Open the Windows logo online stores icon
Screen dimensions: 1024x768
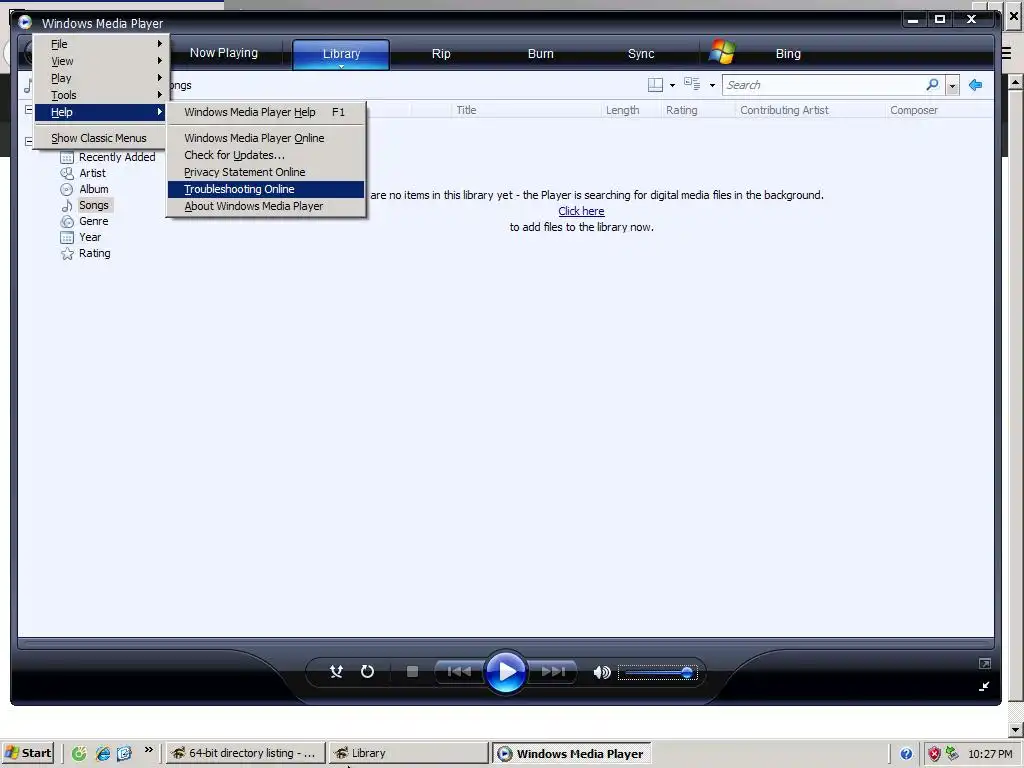(722, 52)
